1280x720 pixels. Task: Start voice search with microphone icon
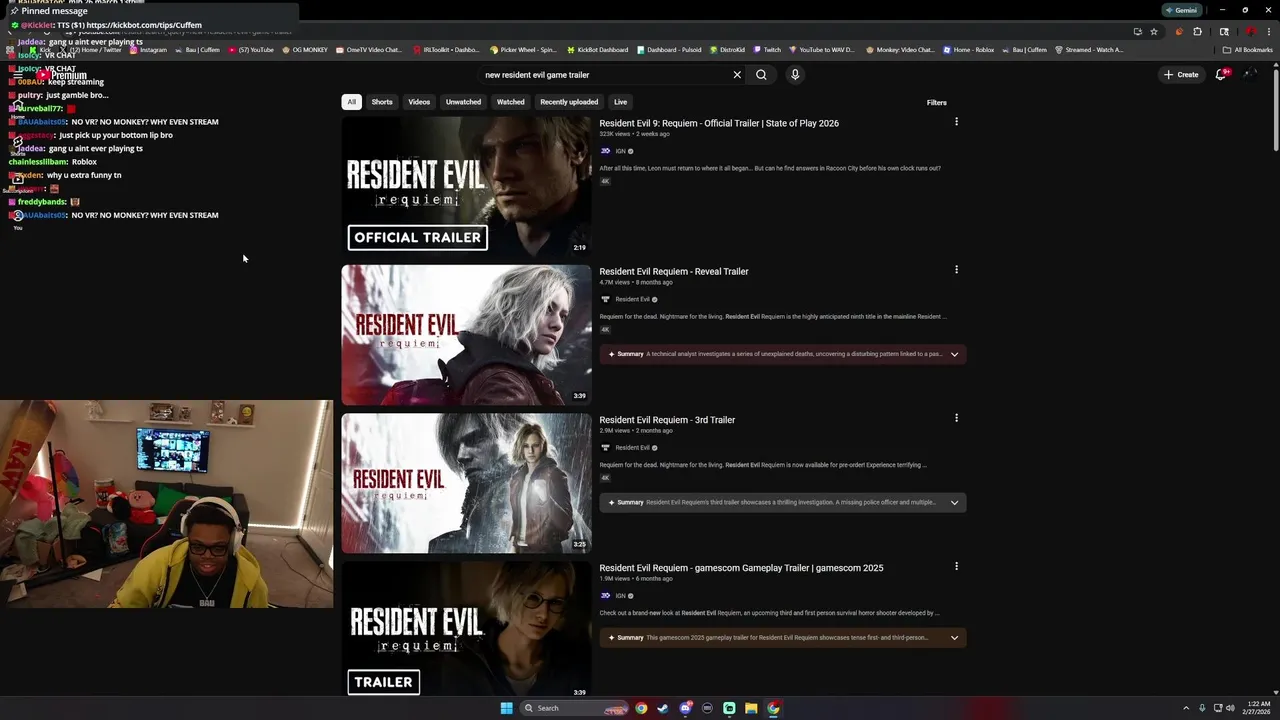click(795, 75)
